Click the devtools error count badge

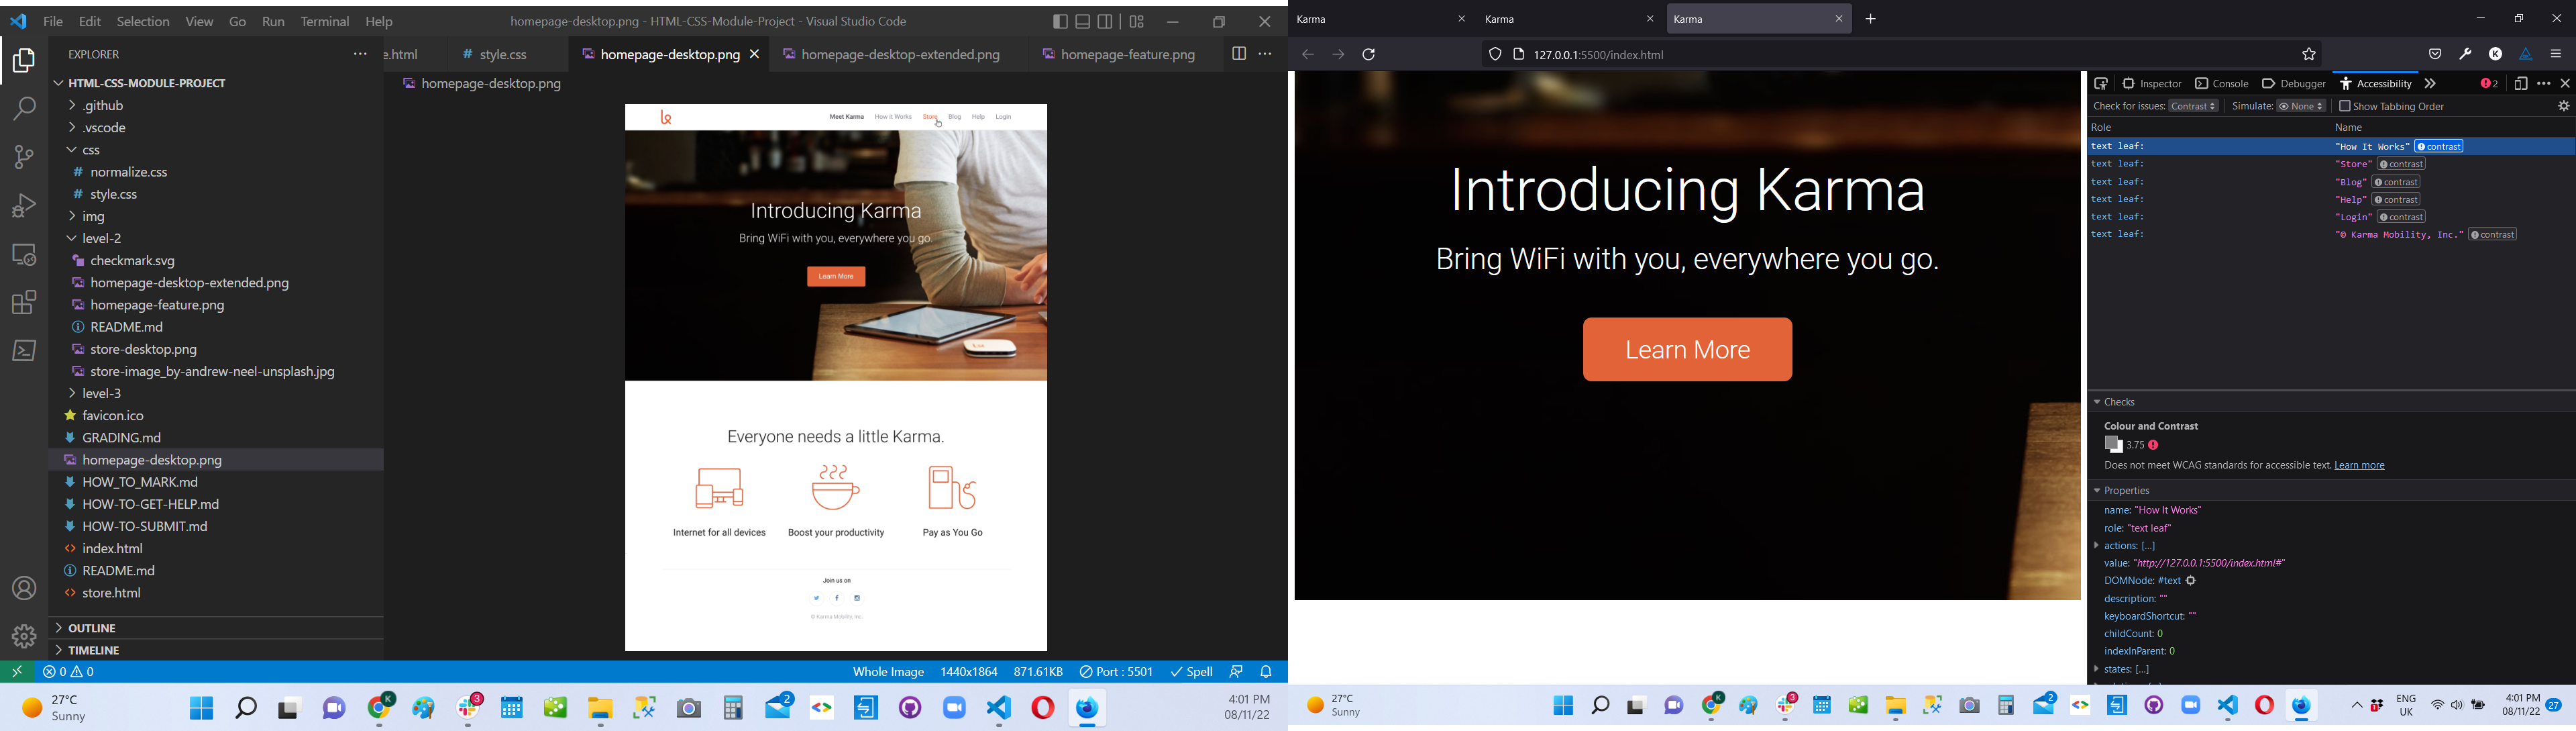tap(2488, 84)
